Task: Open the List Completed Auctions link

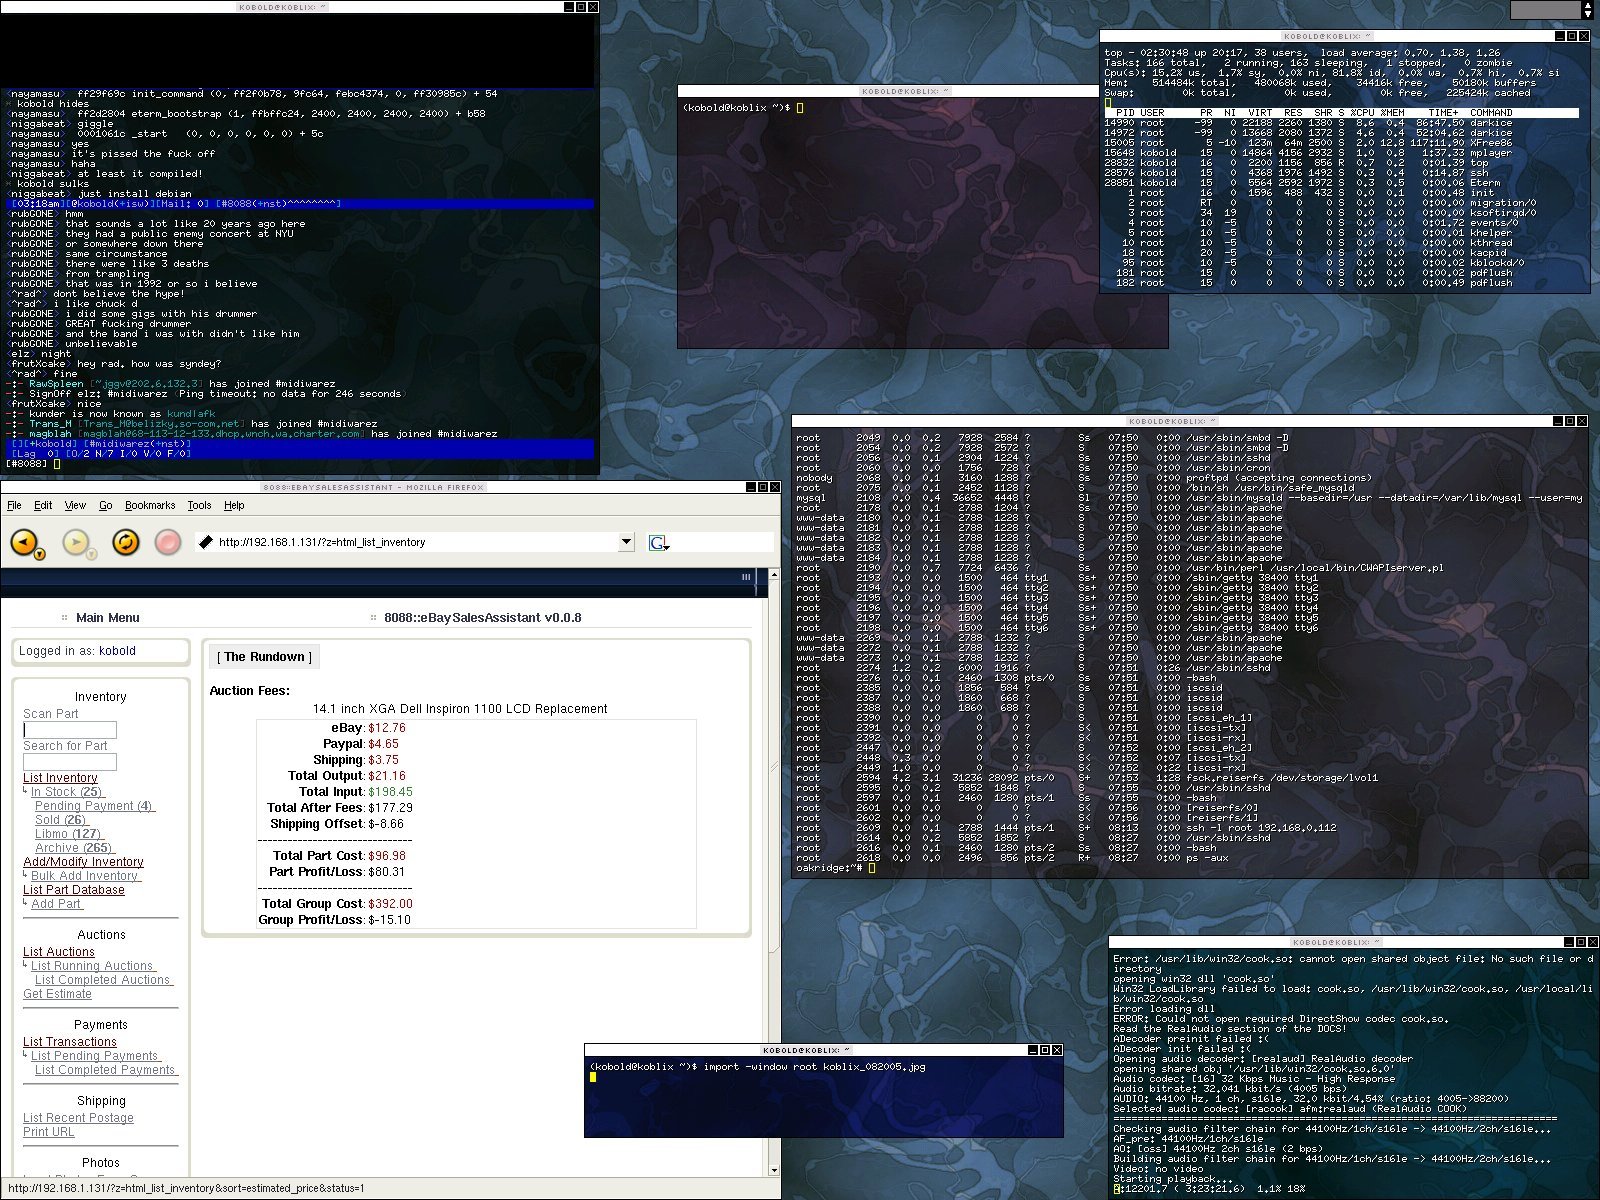Action: tap(104, 980)
